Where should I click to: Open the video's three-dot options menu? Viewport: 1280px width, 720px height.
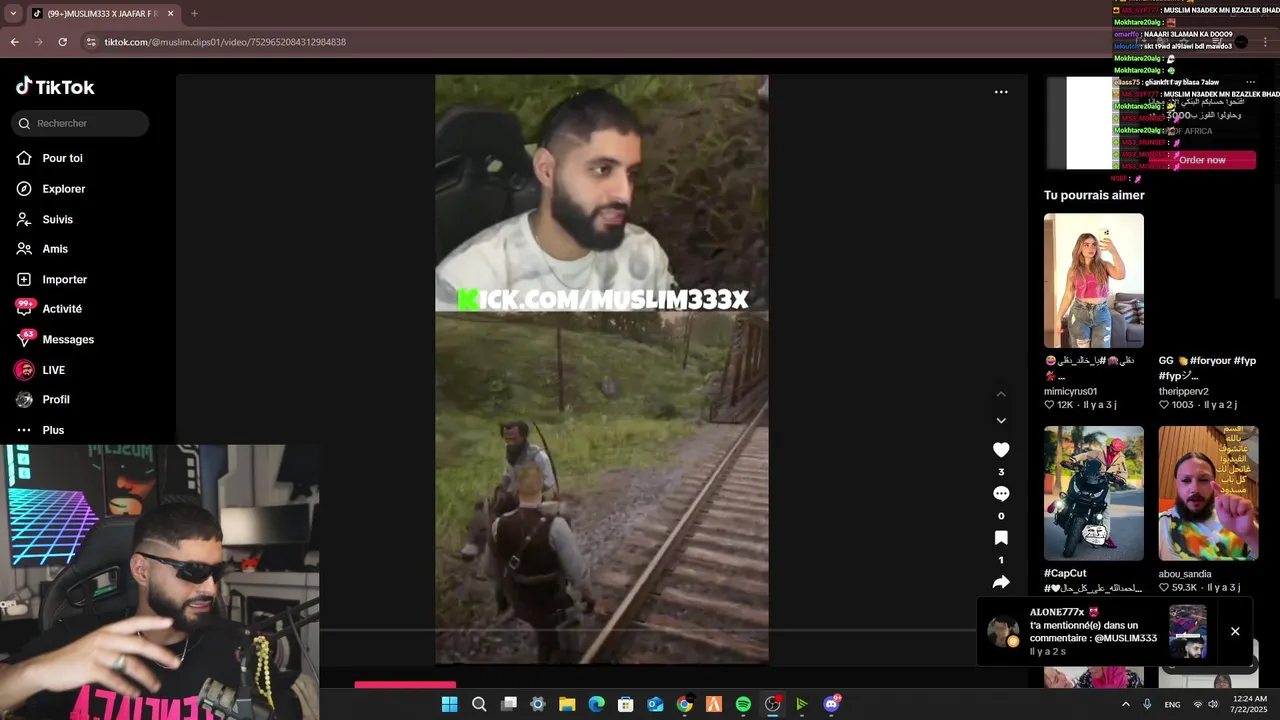1001,92
